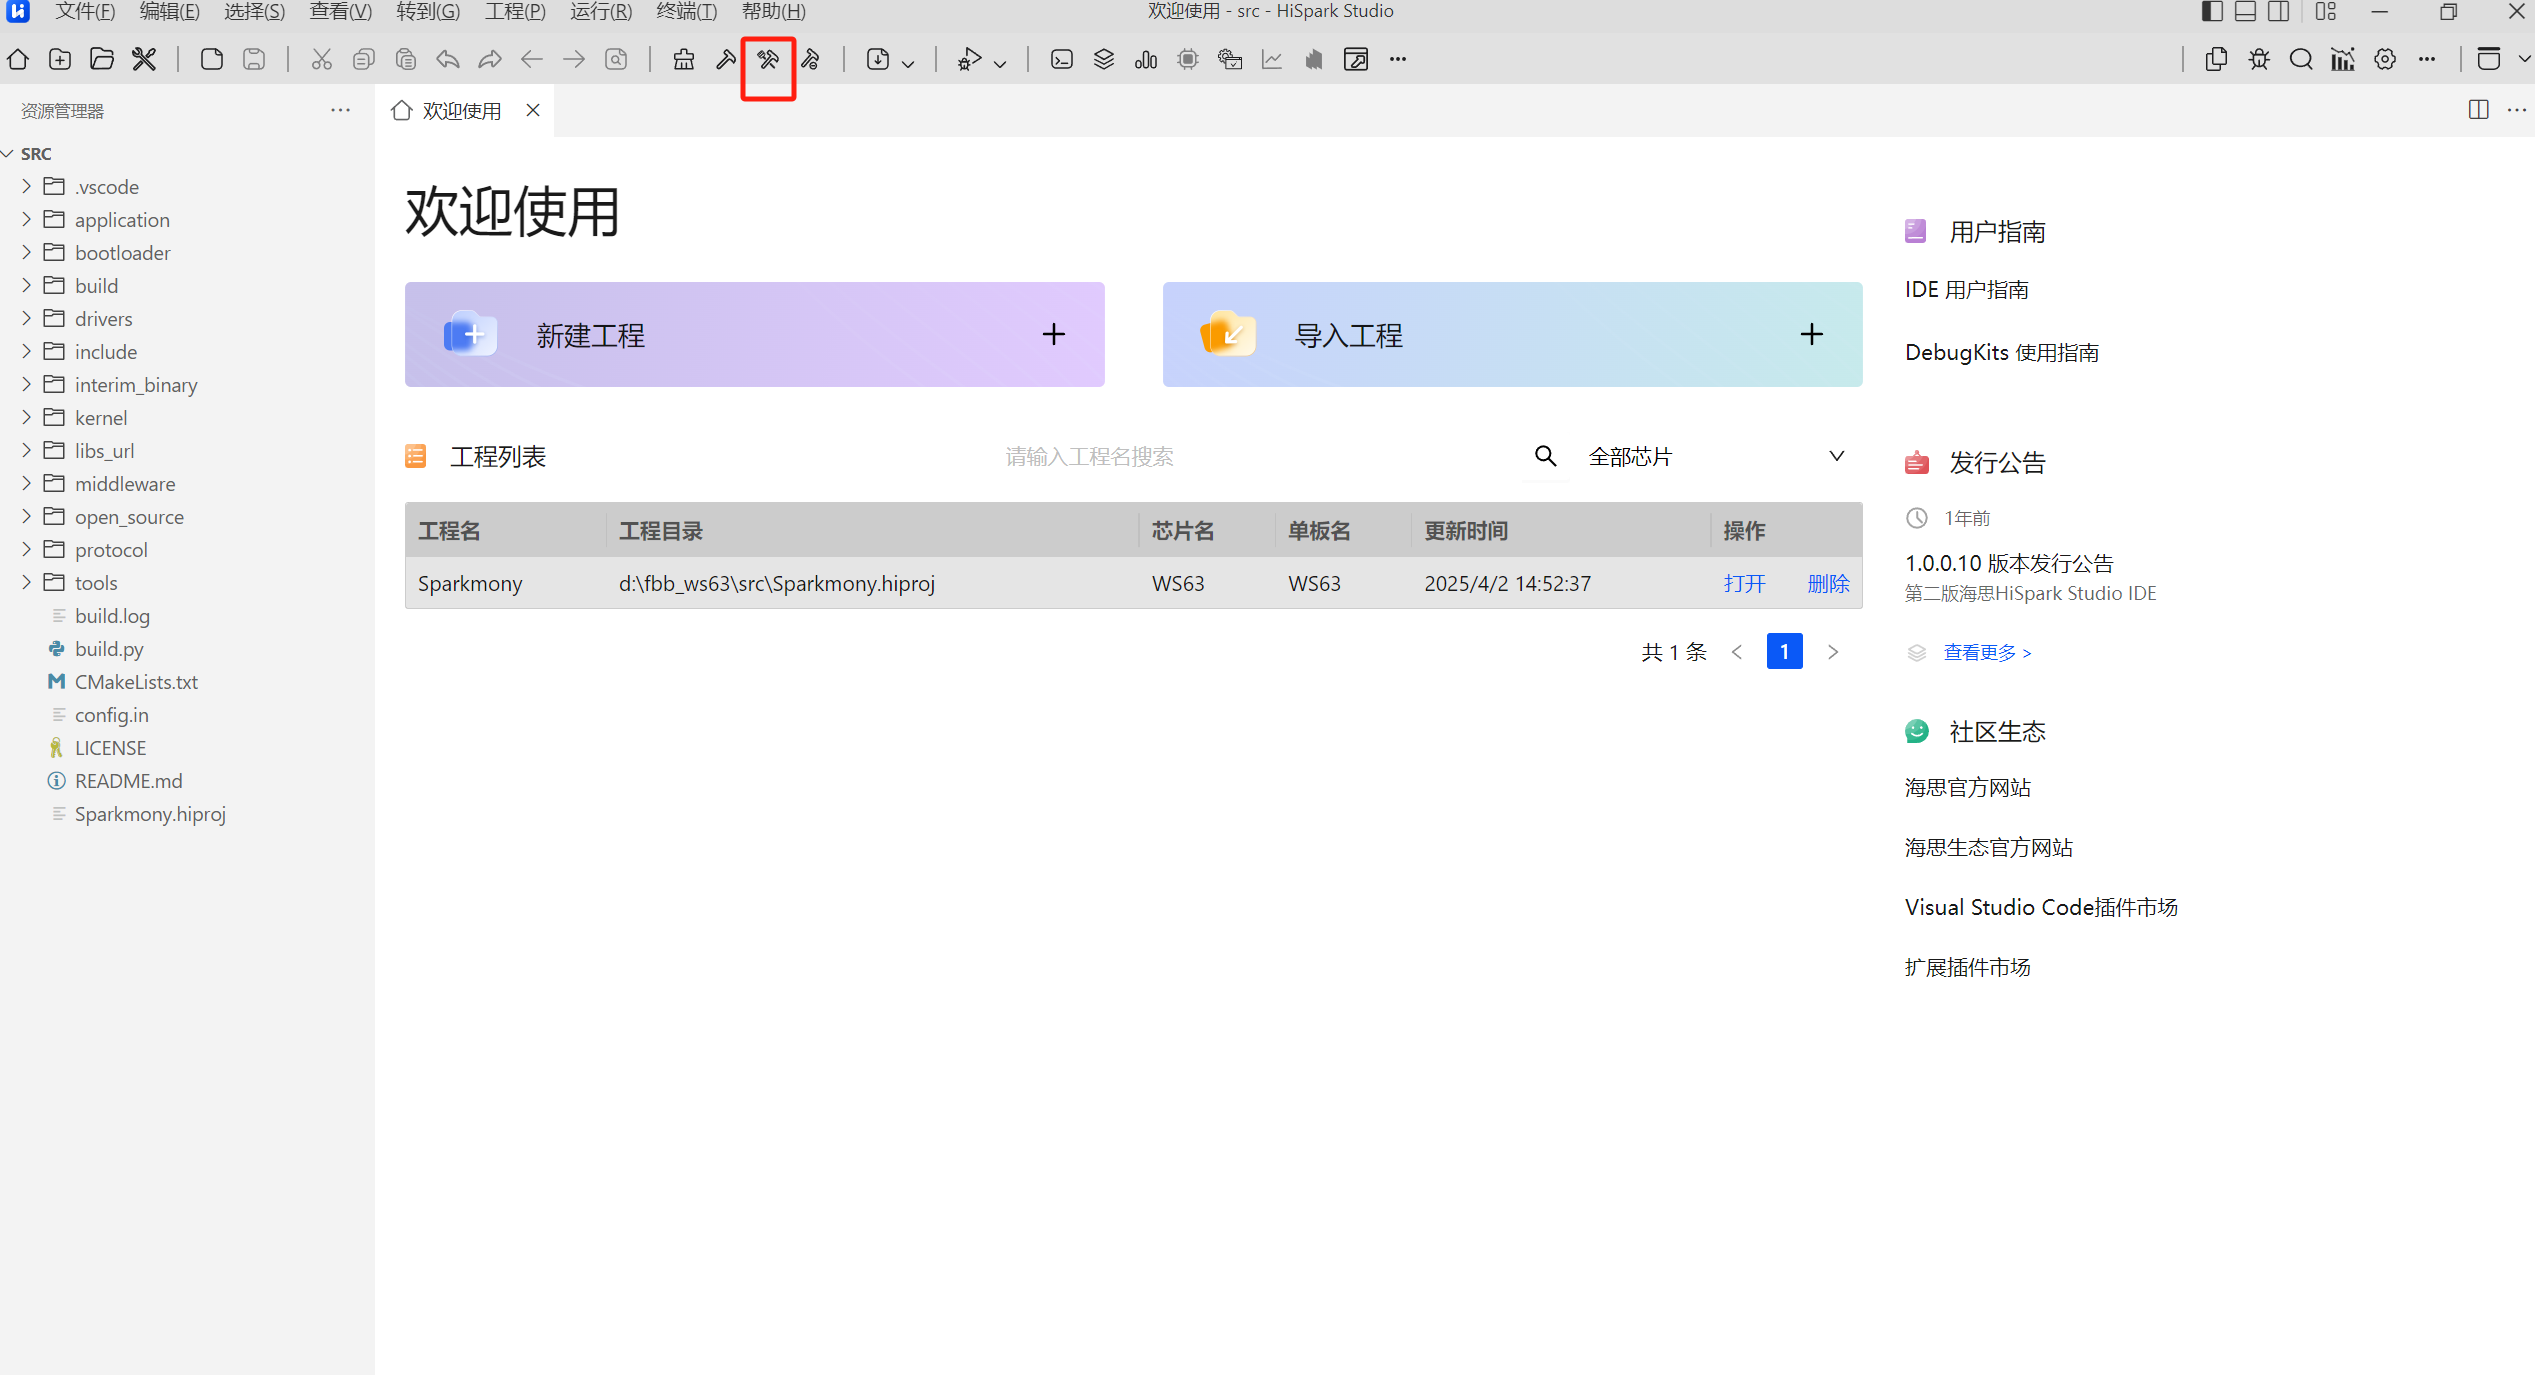Click the Clean broom icon in toolbar
Screen dimensions: 2535x1375
point(684,60)
